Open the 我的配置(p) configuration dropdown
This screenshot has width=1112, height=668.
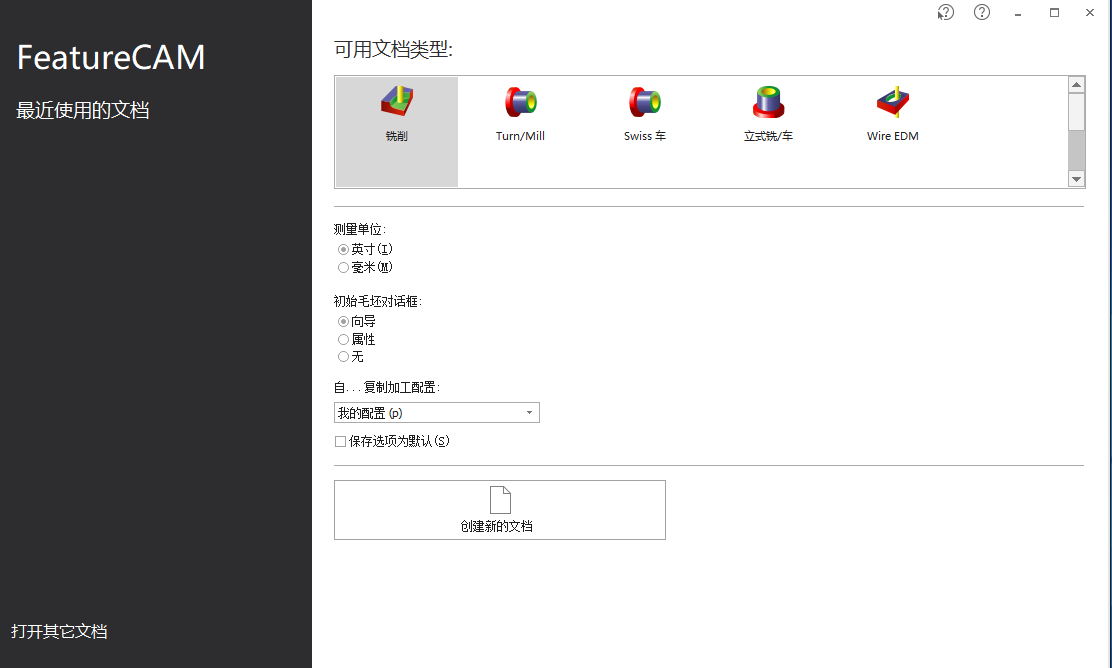437,413
